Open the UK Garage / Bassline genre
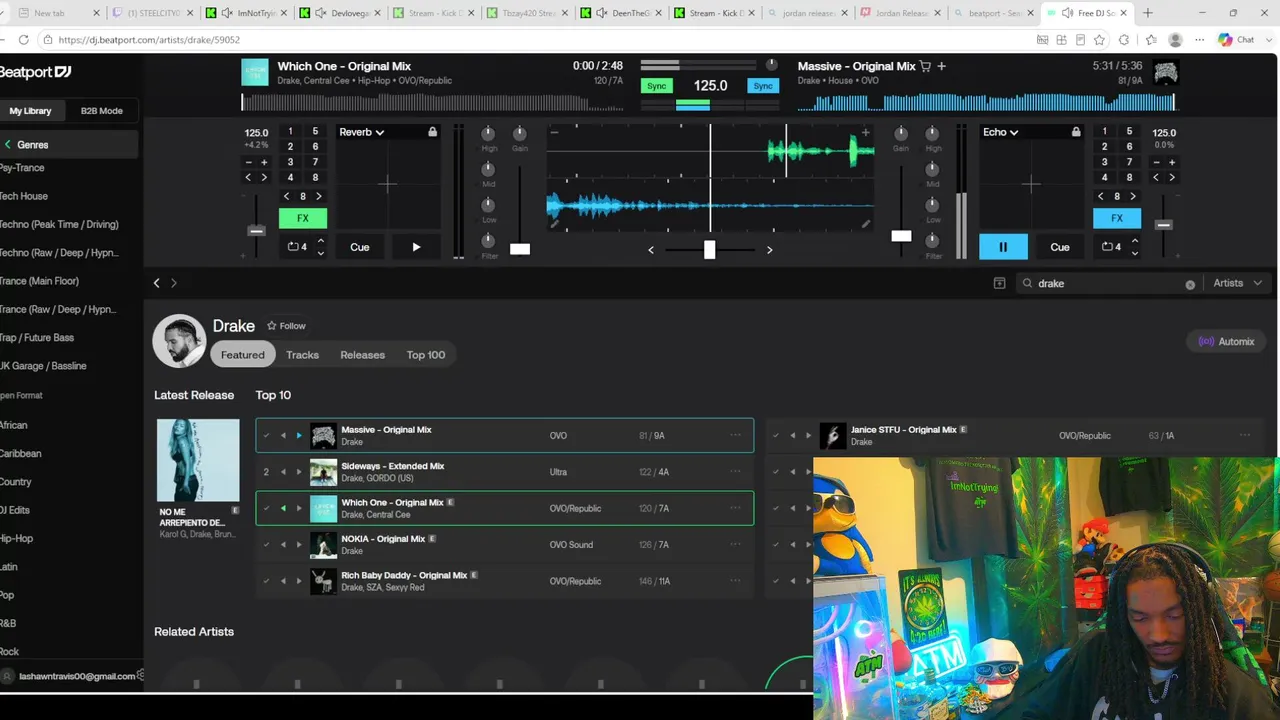Viewport: 1280px width, 720px height. pos(43,366)
